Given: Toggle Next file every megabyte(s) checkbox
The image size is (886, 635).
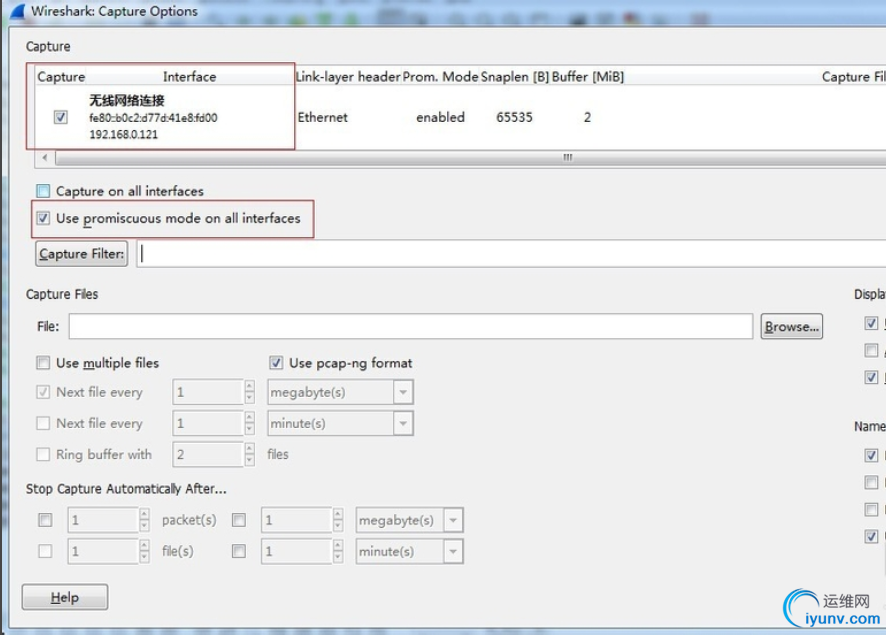Looking at the screenshot, I should pos(43,392).
